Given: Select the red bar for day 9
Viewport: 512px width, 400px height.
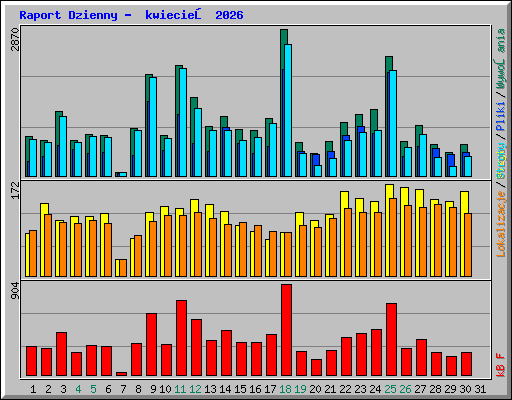Looking at the screenshot, I should pos(151,345).
